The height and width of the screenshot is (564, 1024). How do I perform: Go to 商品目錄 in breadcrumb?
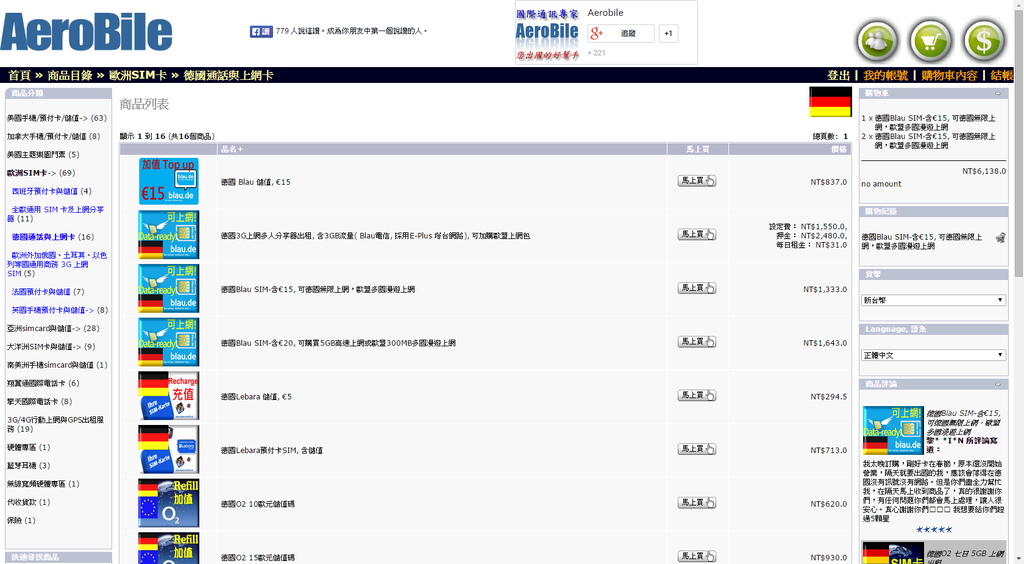70,75
